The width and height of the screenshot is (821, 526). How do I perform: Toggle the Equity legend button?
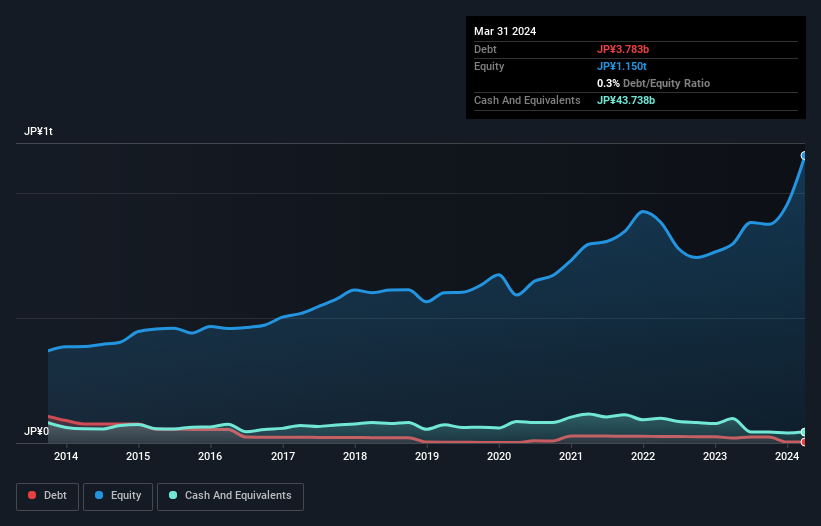tap(118, 496)
